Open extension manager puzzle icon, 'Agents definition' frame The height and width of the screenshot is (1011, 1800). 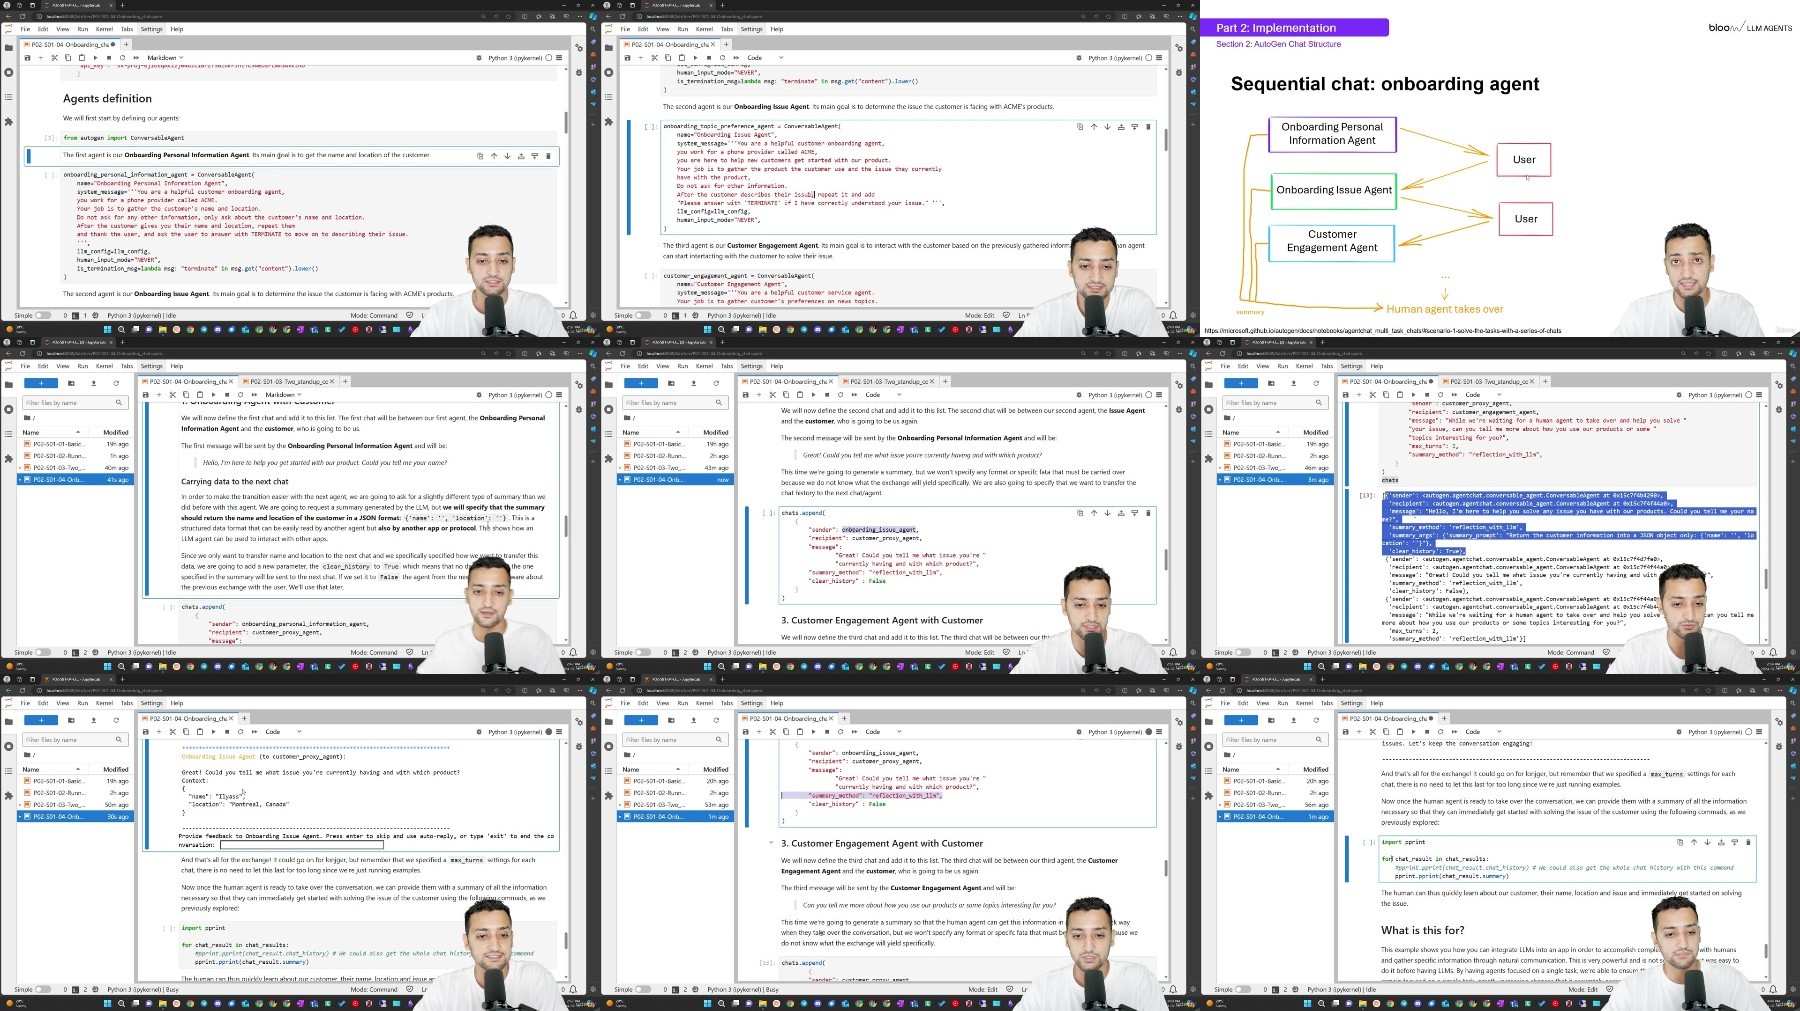coord(9,122)
